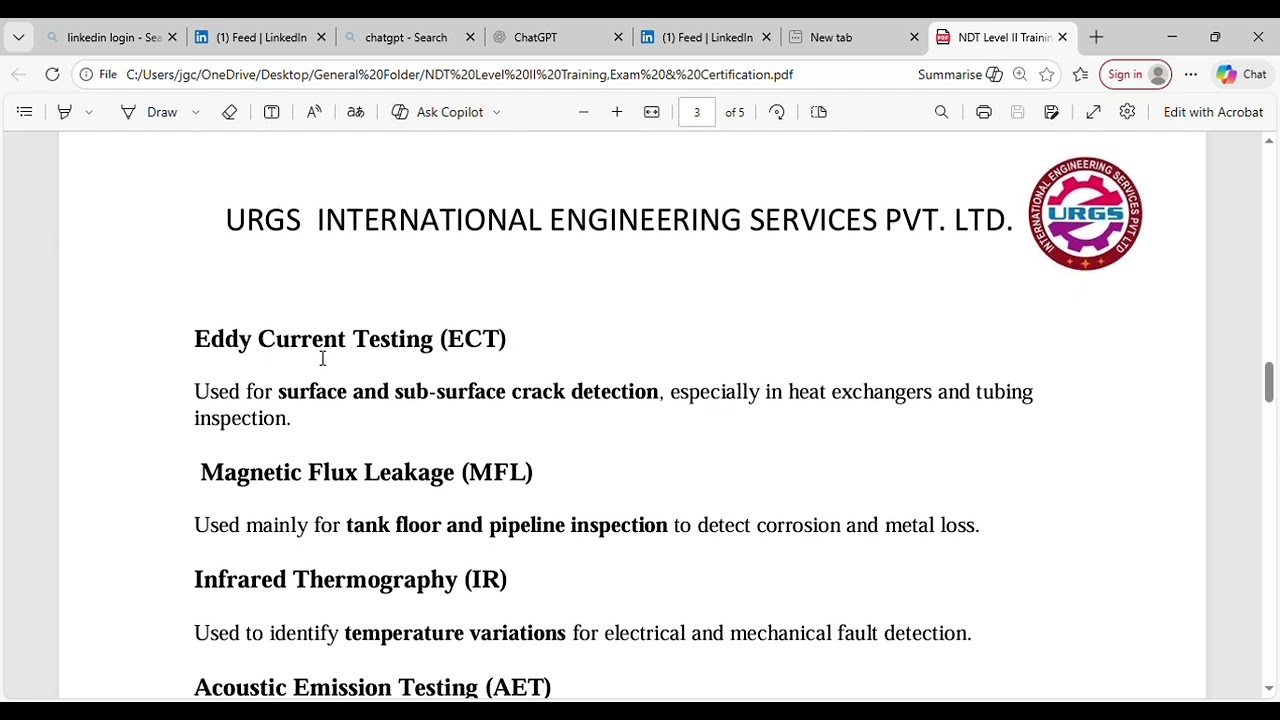Select the Draw tool
The height and width of the screenshot is (720, 1280).
149,112
